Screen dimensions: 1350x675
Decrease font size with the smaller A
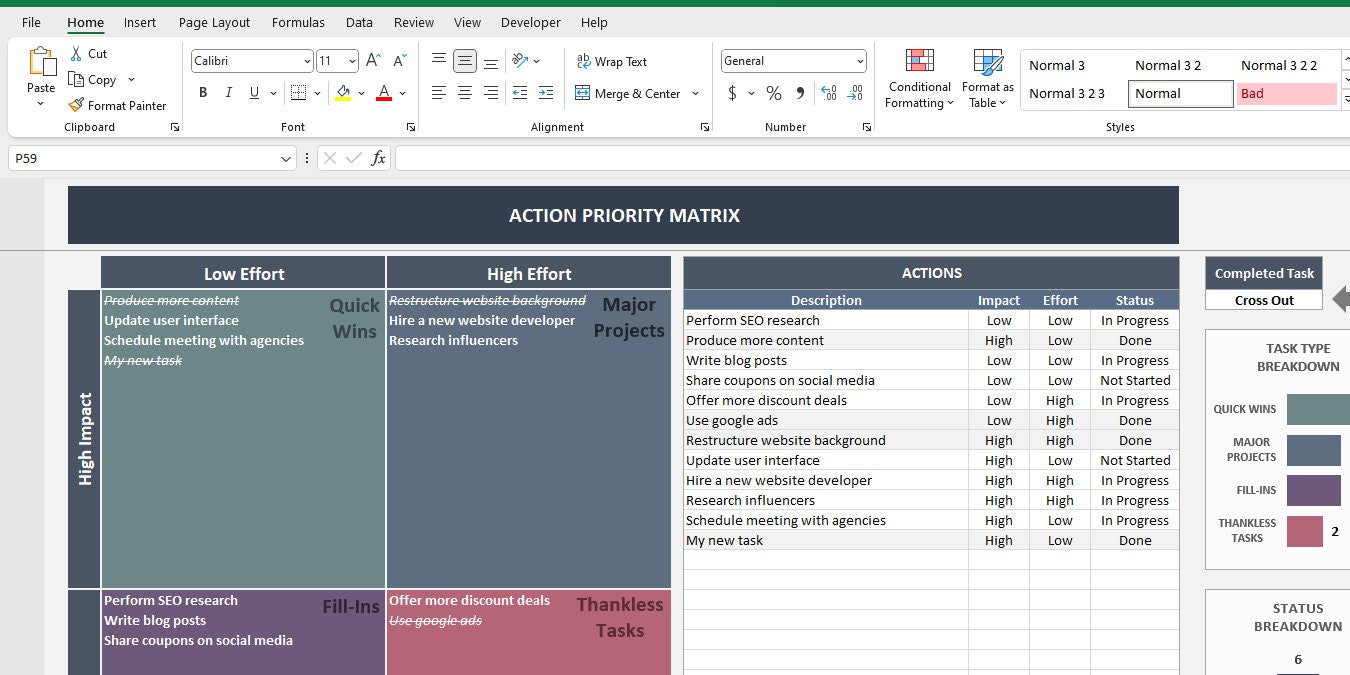point(400,61)
